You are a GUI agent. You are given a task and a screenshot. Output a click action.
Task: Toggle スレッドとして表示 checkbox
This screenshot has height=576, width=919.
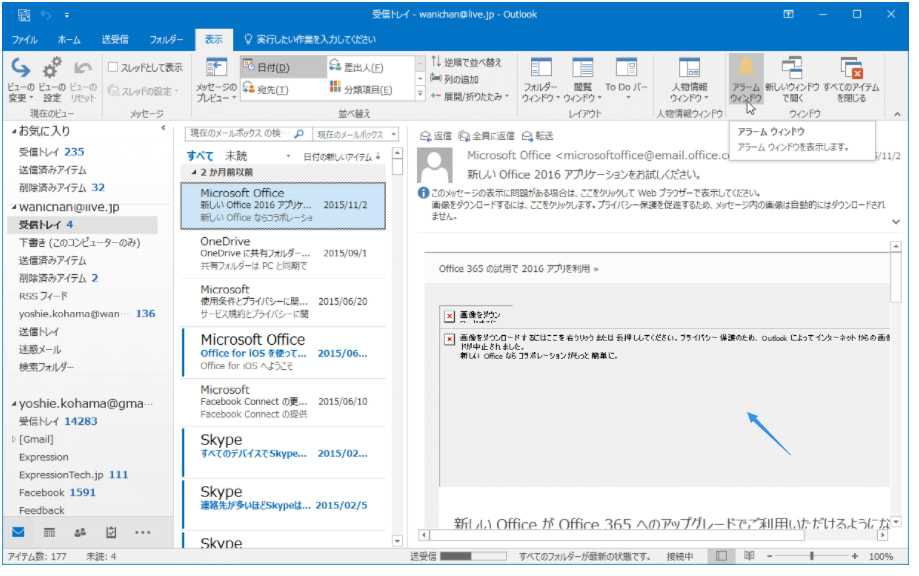coord(113,67)
